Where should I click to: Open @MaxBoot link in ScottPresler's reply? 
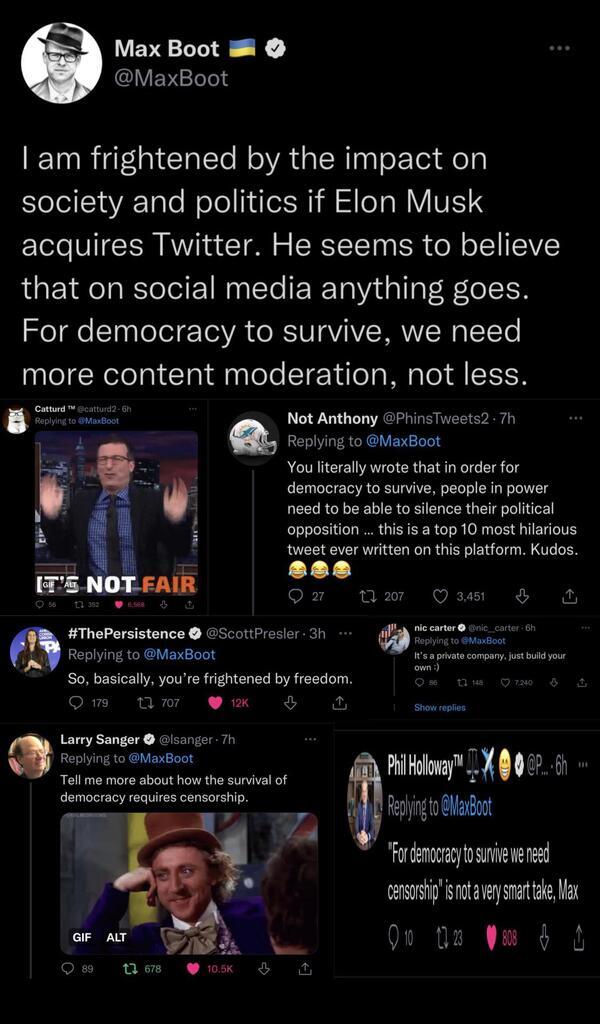tap(179, 654)
